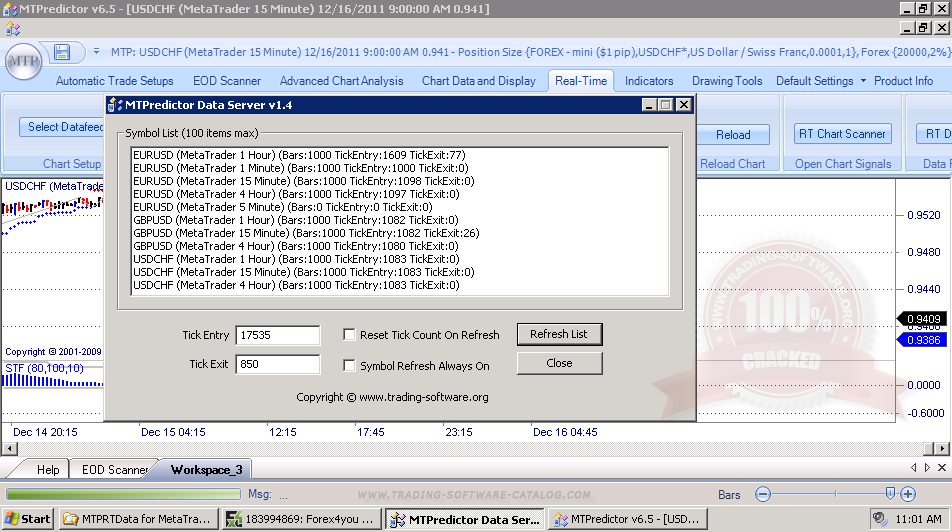
Task: Switch to the EOD Scanner bottom tab
Action: pos(114,469)
